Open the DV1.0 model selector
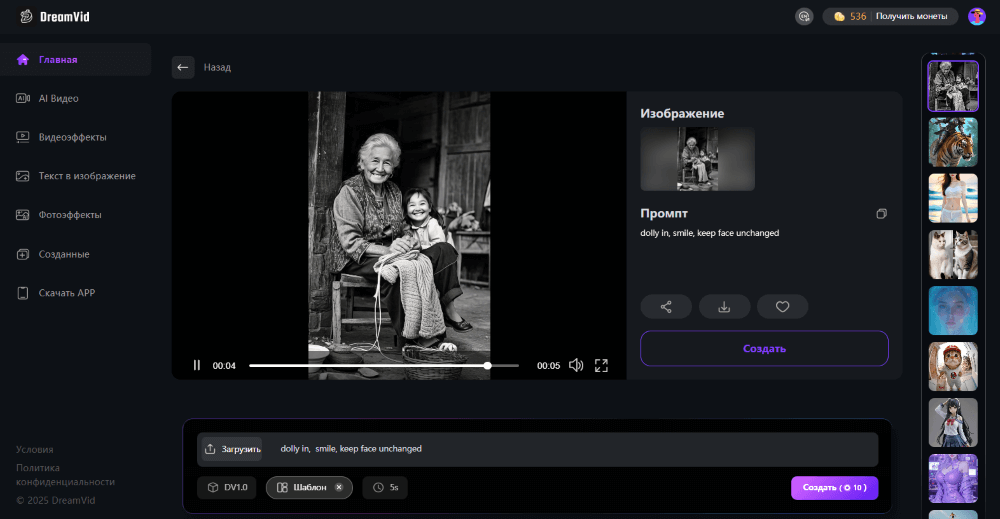Image resolution: width=1000 pixels, height=519 pixels. [x=227, y=487]
